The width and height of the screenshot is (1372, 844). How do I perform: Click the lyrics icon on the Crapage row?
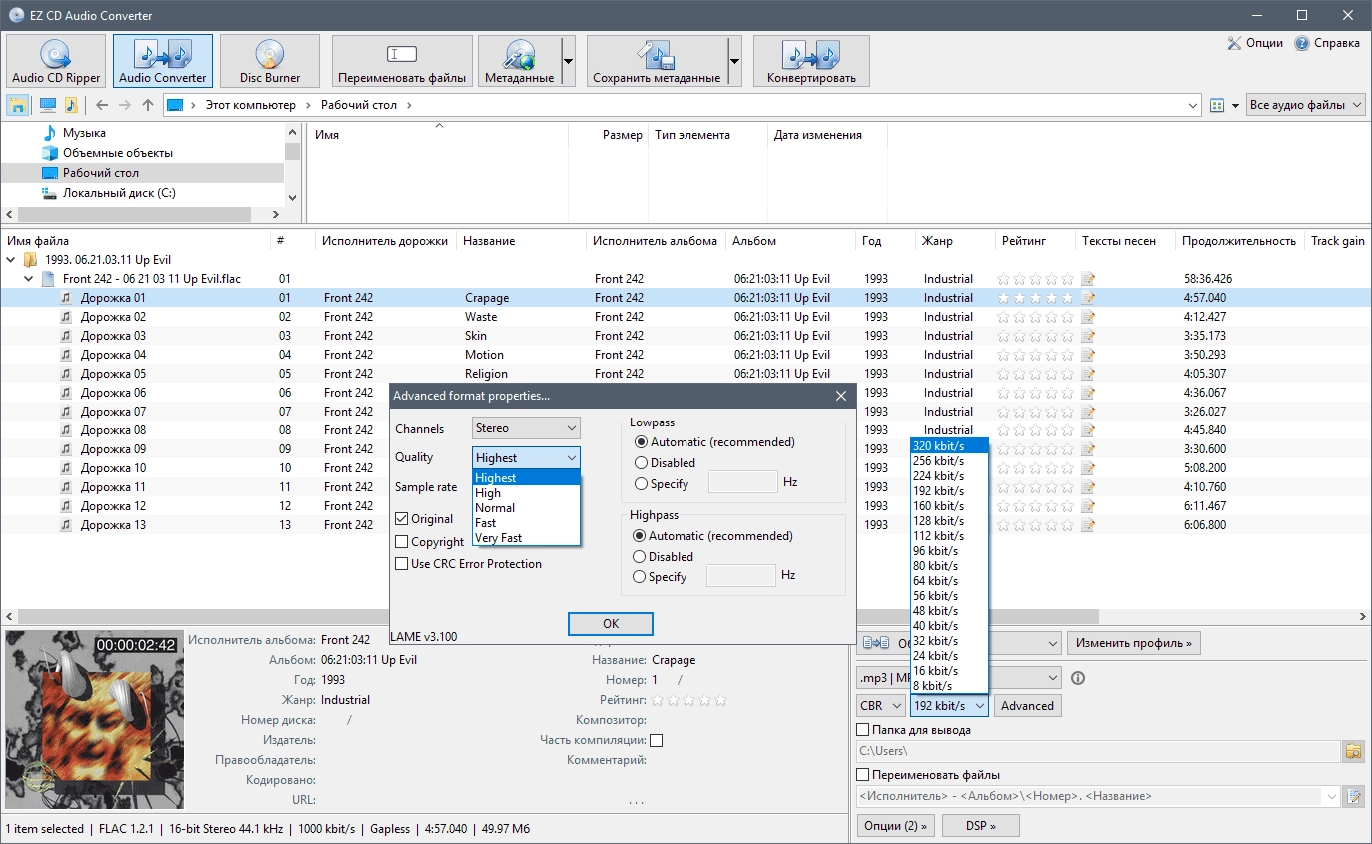(1088, 298)
